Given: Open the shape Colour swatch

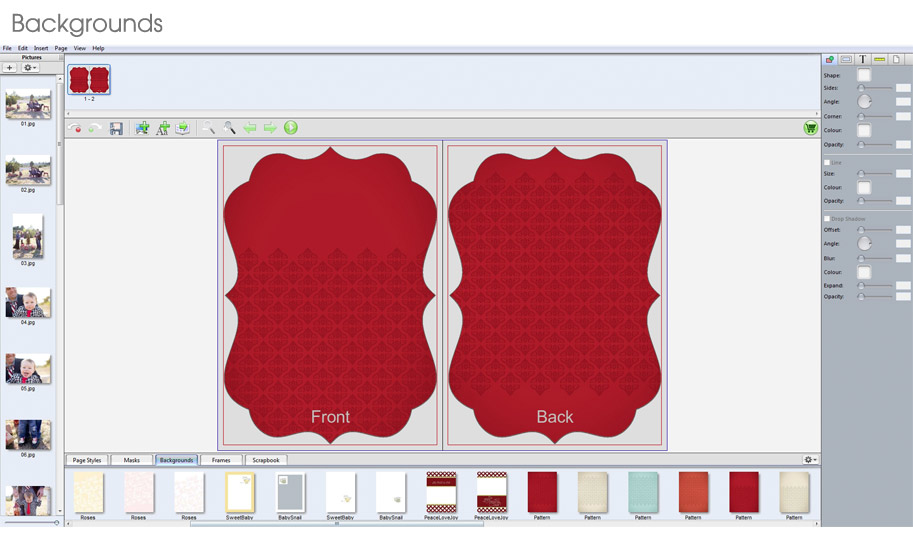Looking at the screenshot, I should [x=864, y=130].
